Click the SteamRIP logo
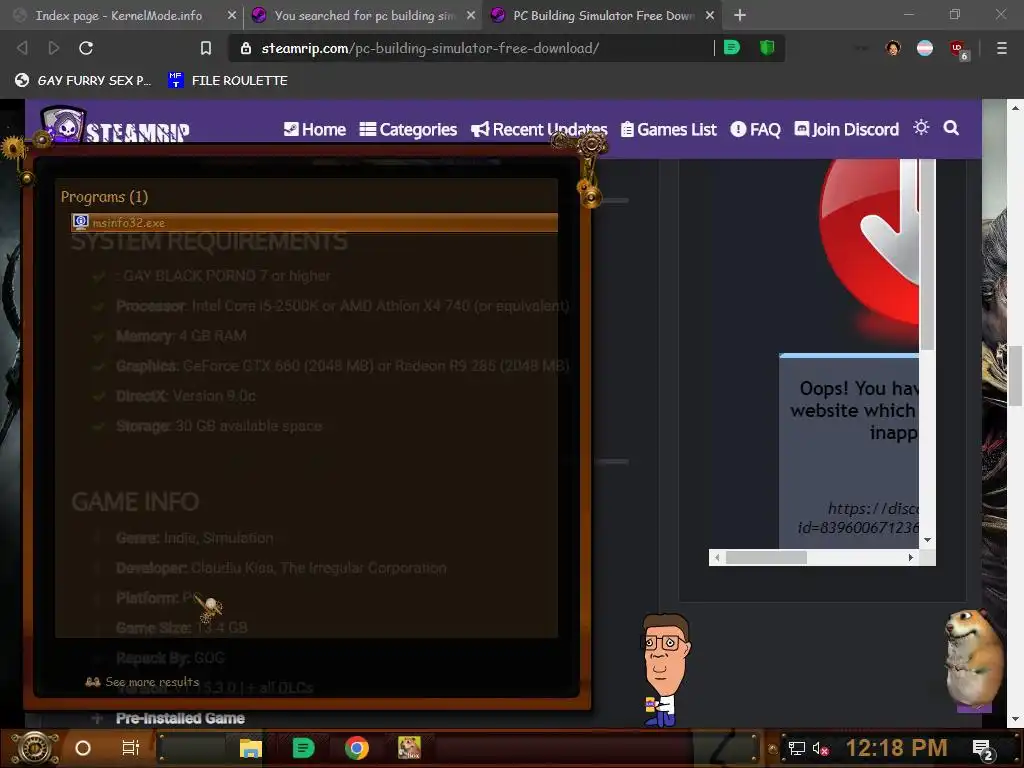Viewport: 1024px width, 768px height. click(115, 124)
